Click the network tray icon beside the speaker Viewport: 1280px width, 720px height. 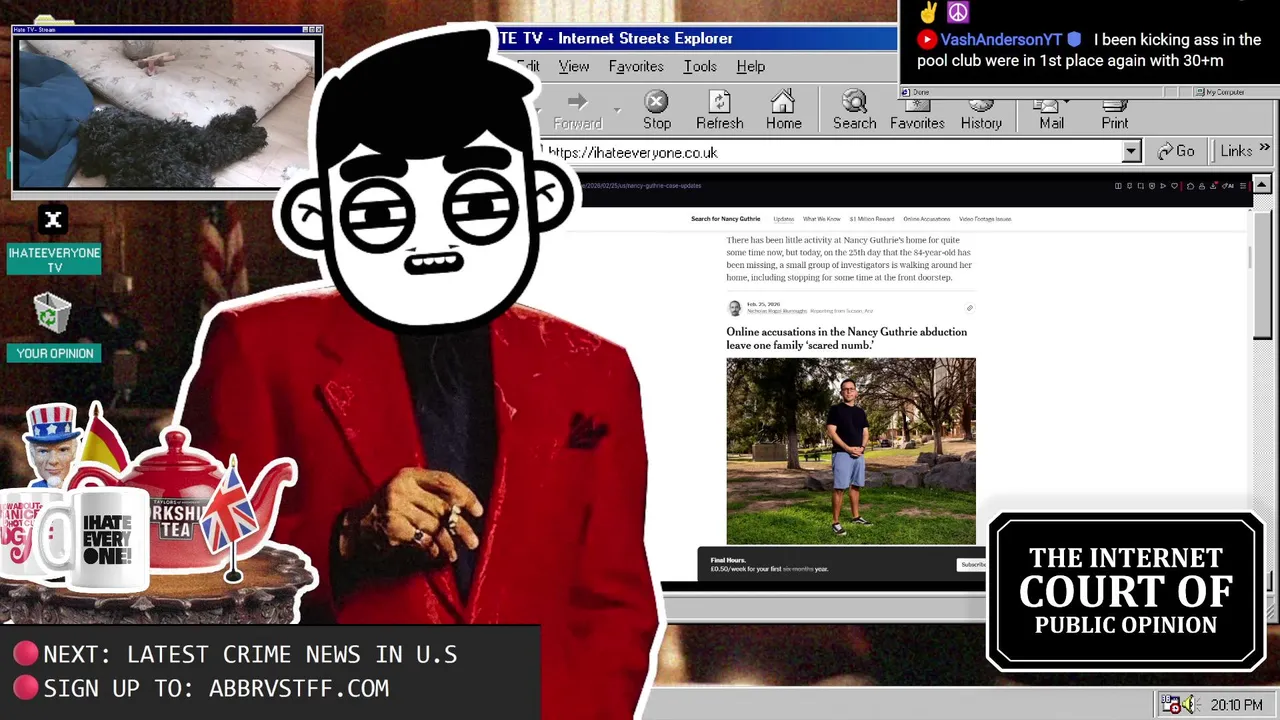(x=1170, y=705)
